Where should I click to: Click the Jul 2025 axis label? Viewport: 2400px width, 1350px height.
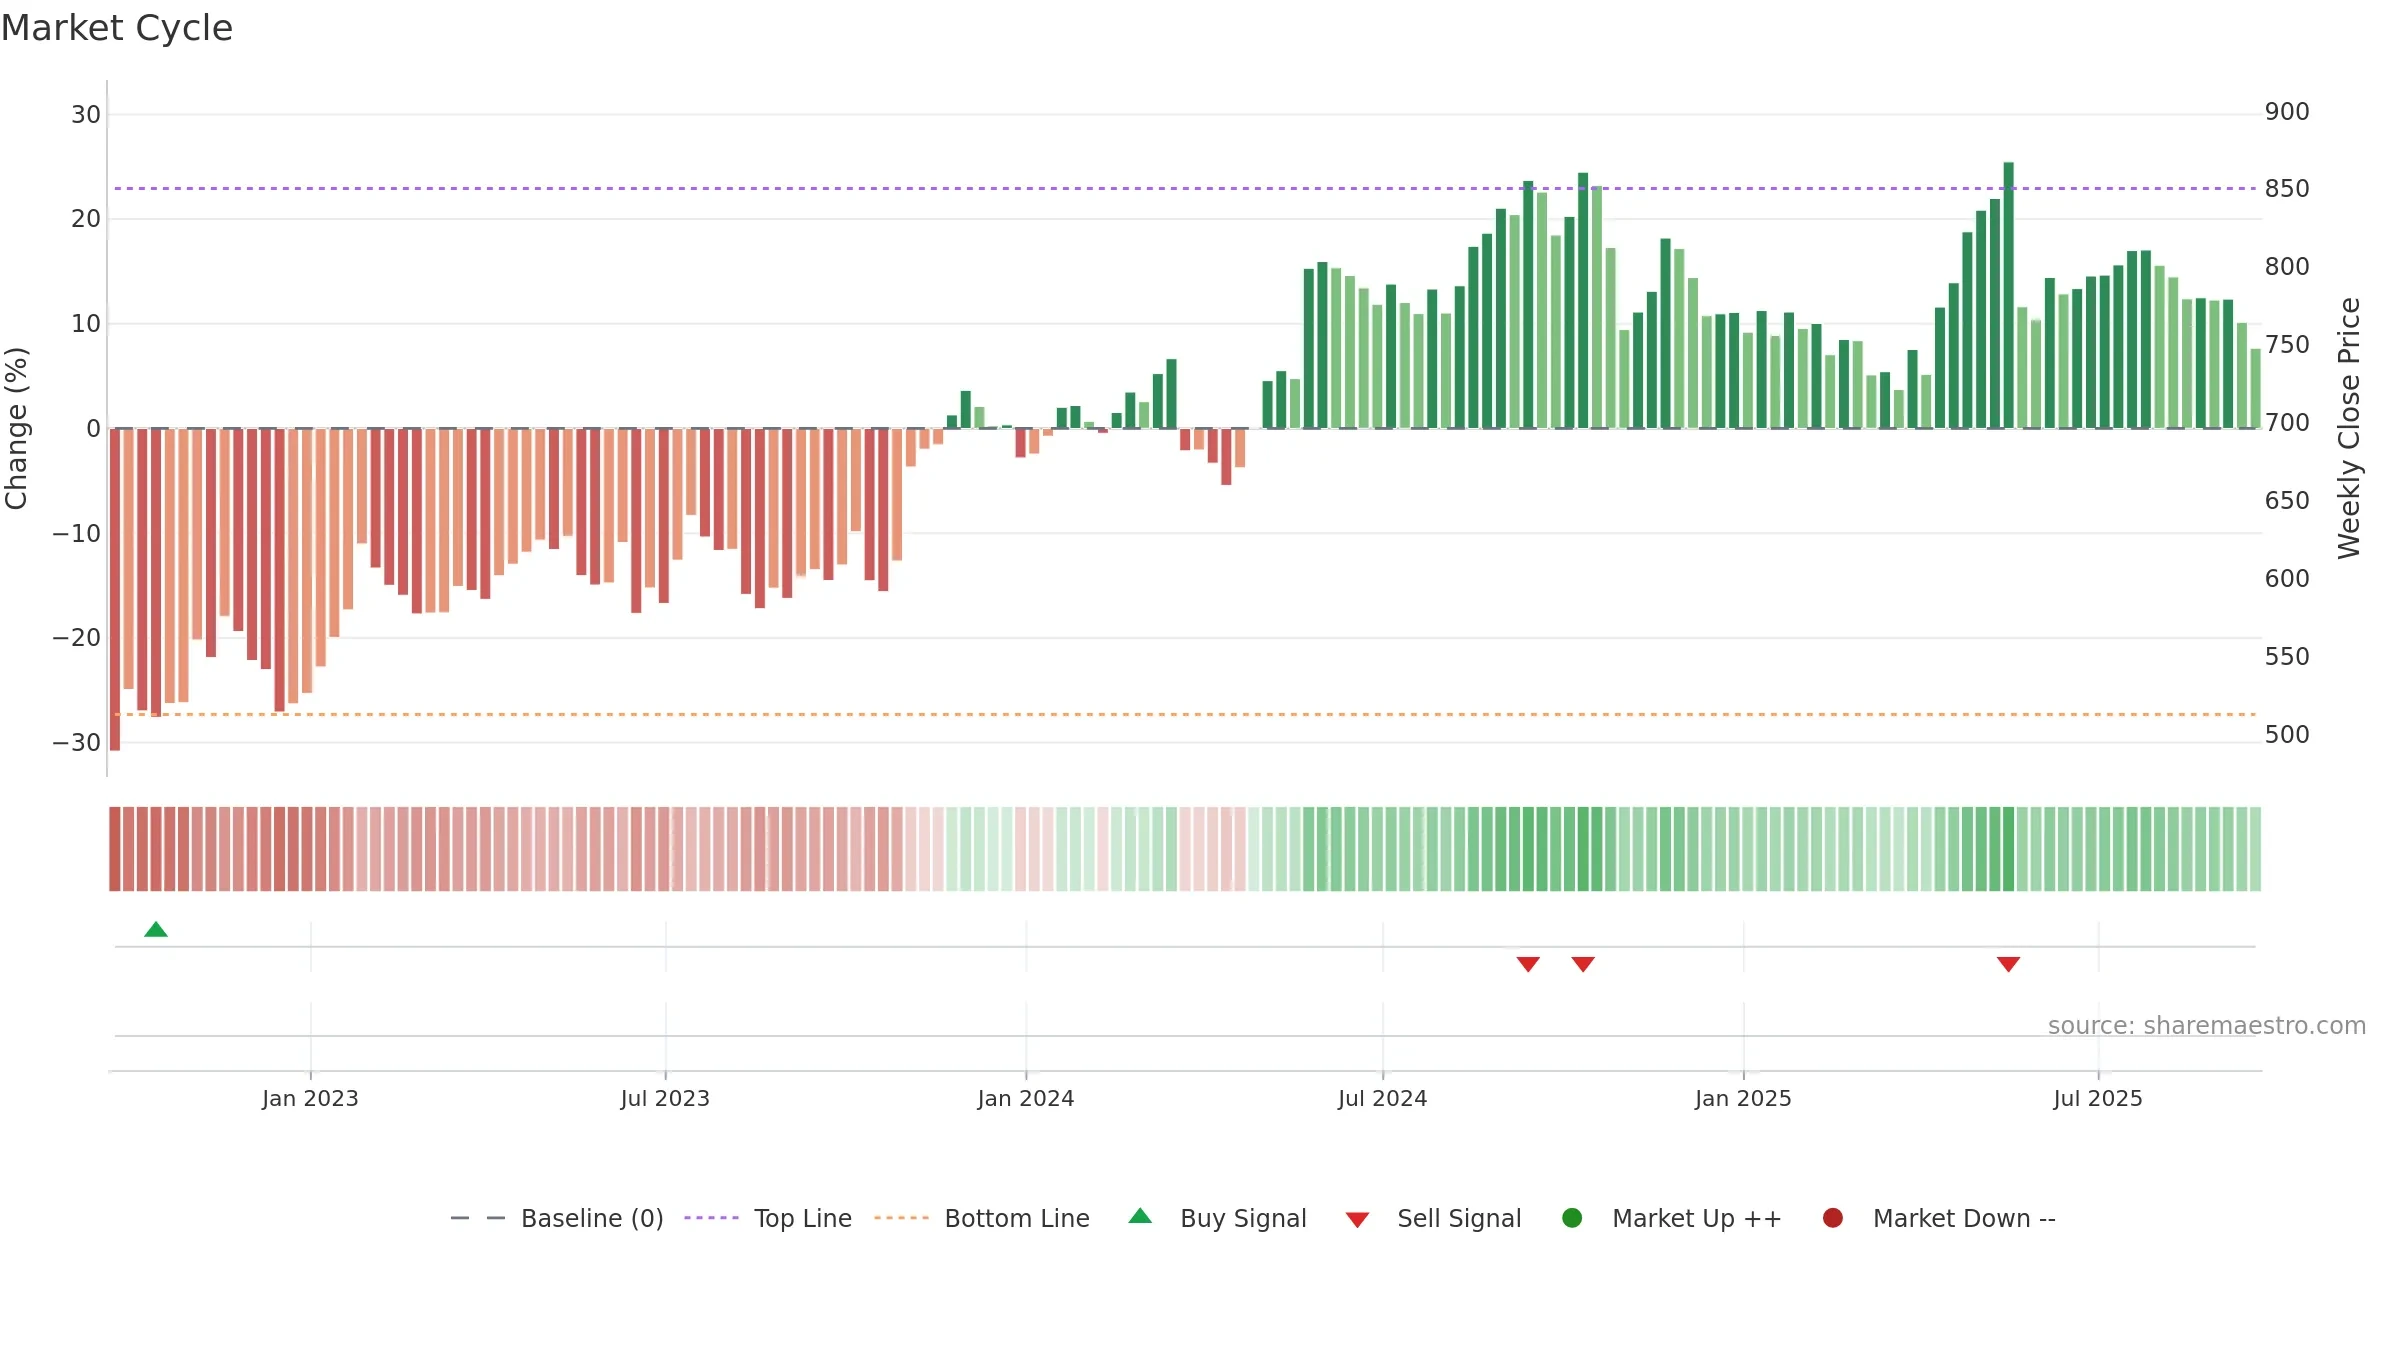(x=2098, y=1098)
